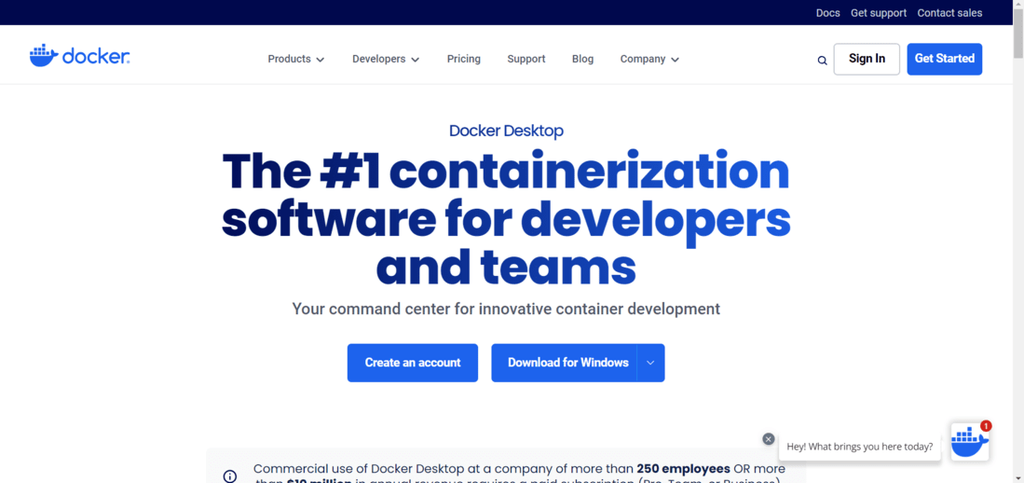Click Create an account button

pyautogui.click(x=413, y=363)
